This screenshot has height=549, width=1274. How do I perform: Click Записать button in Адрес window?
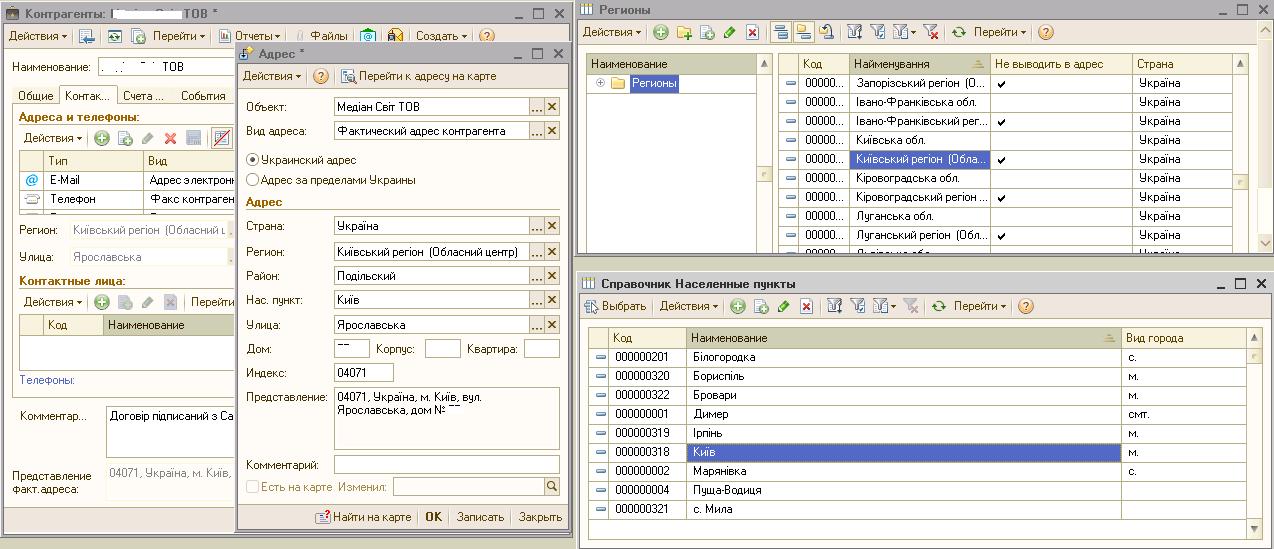480,517
